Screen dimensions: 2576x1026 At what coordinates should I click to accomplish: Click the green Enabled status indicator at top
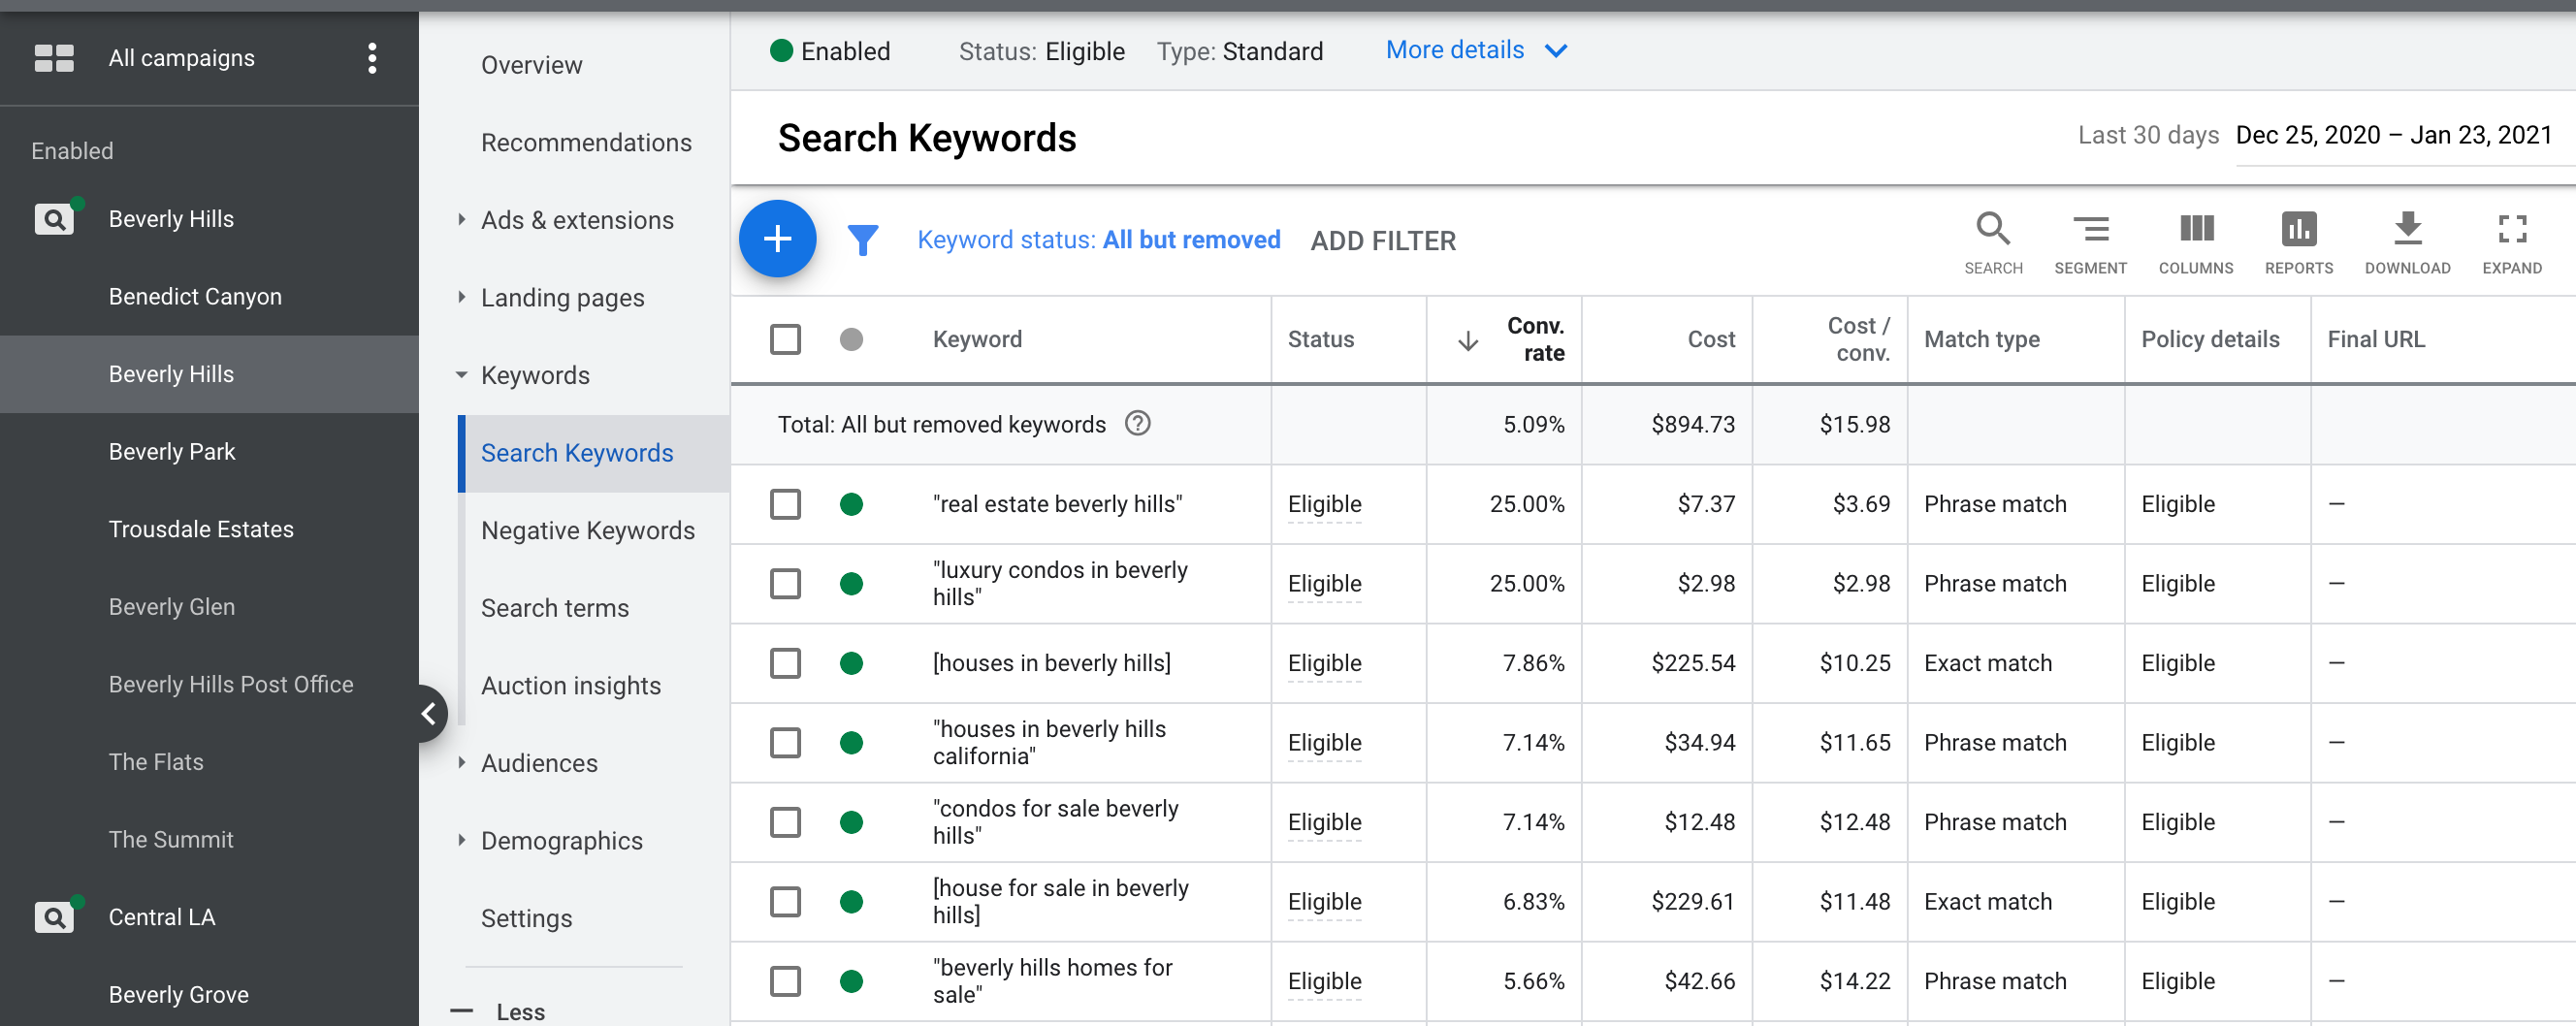[x=782, y=50]
